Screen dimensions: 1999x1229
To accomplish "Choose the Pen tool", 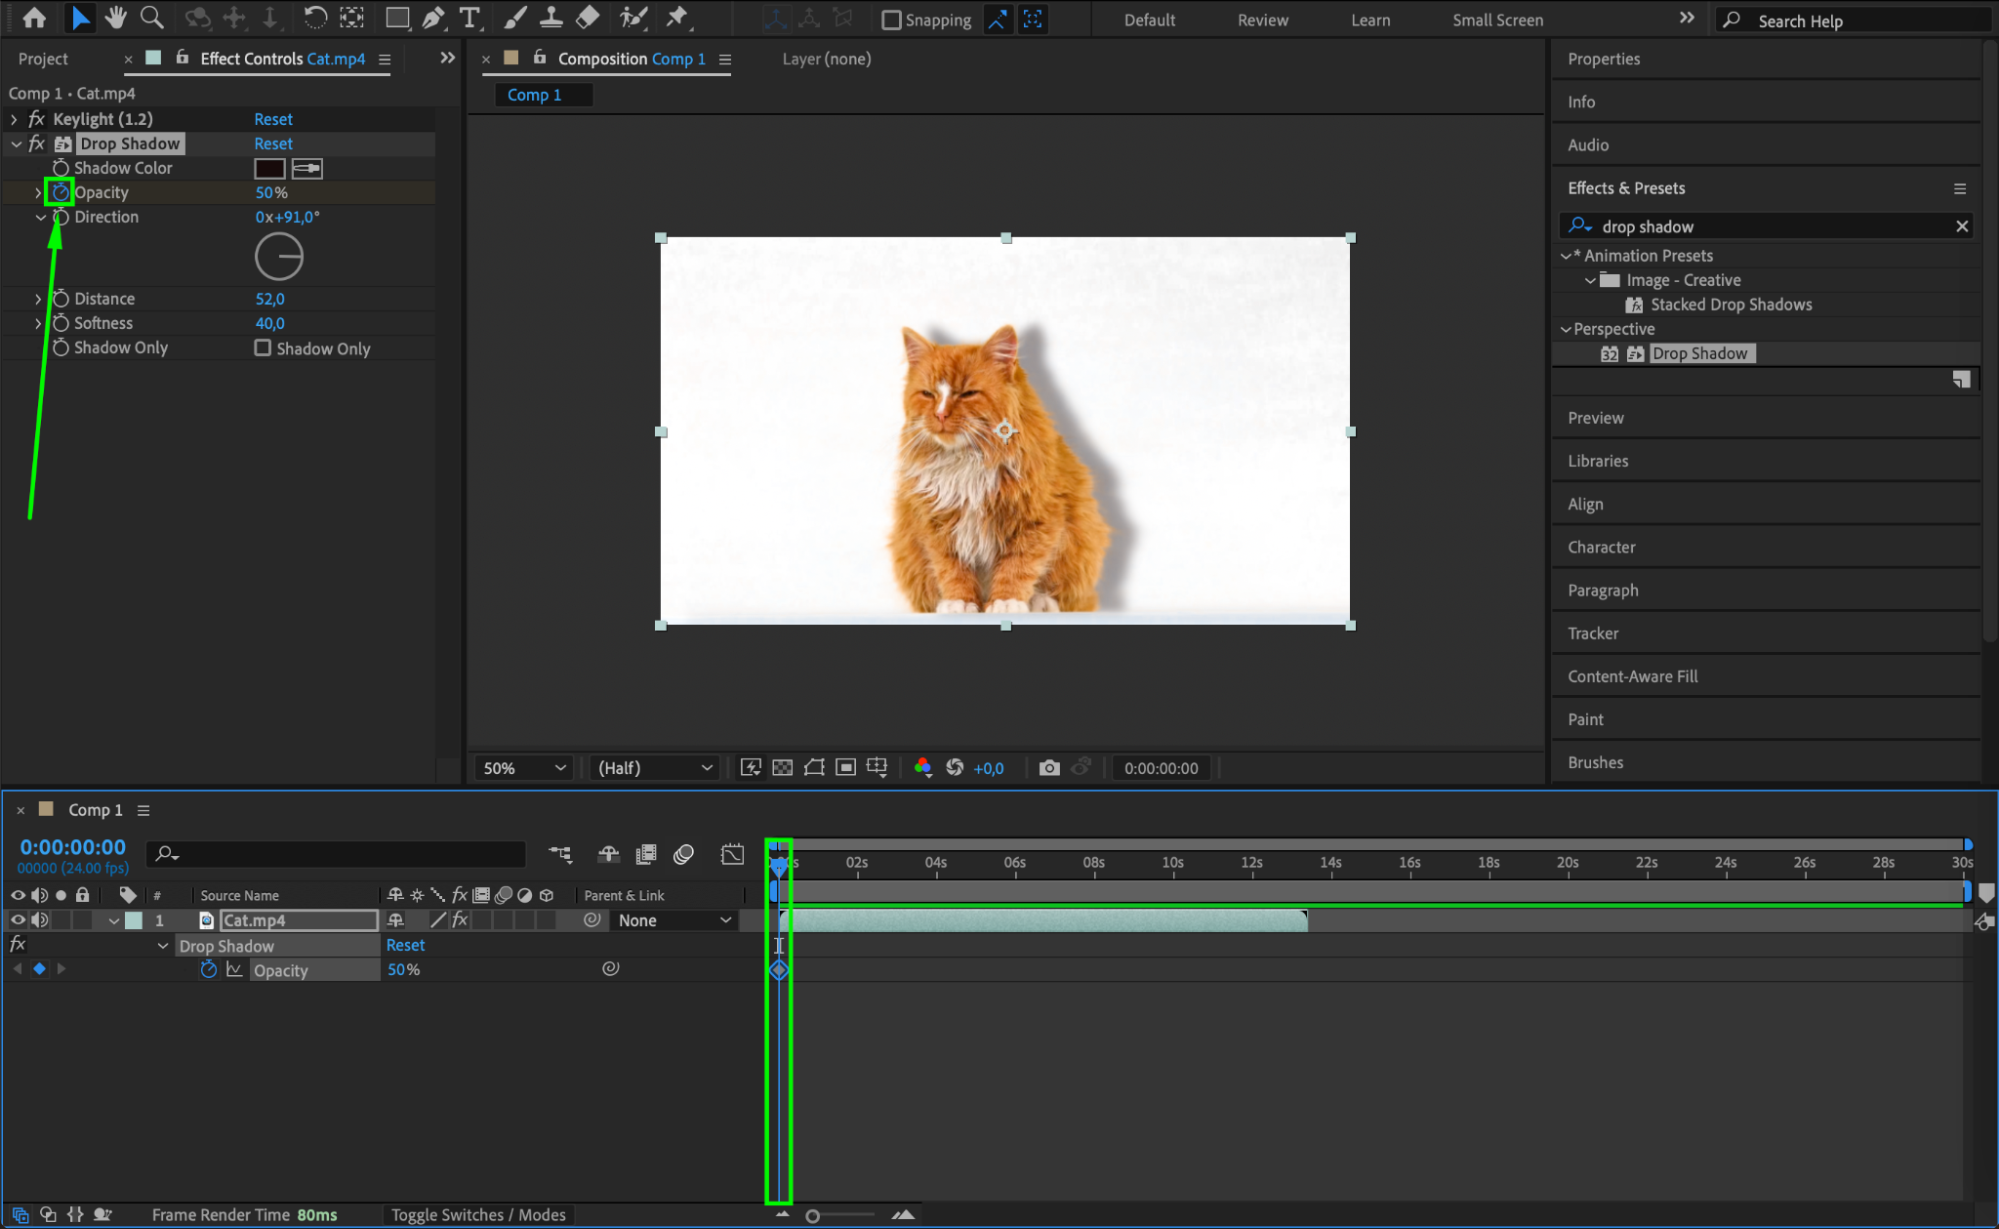I will click(x=433, y=17).
